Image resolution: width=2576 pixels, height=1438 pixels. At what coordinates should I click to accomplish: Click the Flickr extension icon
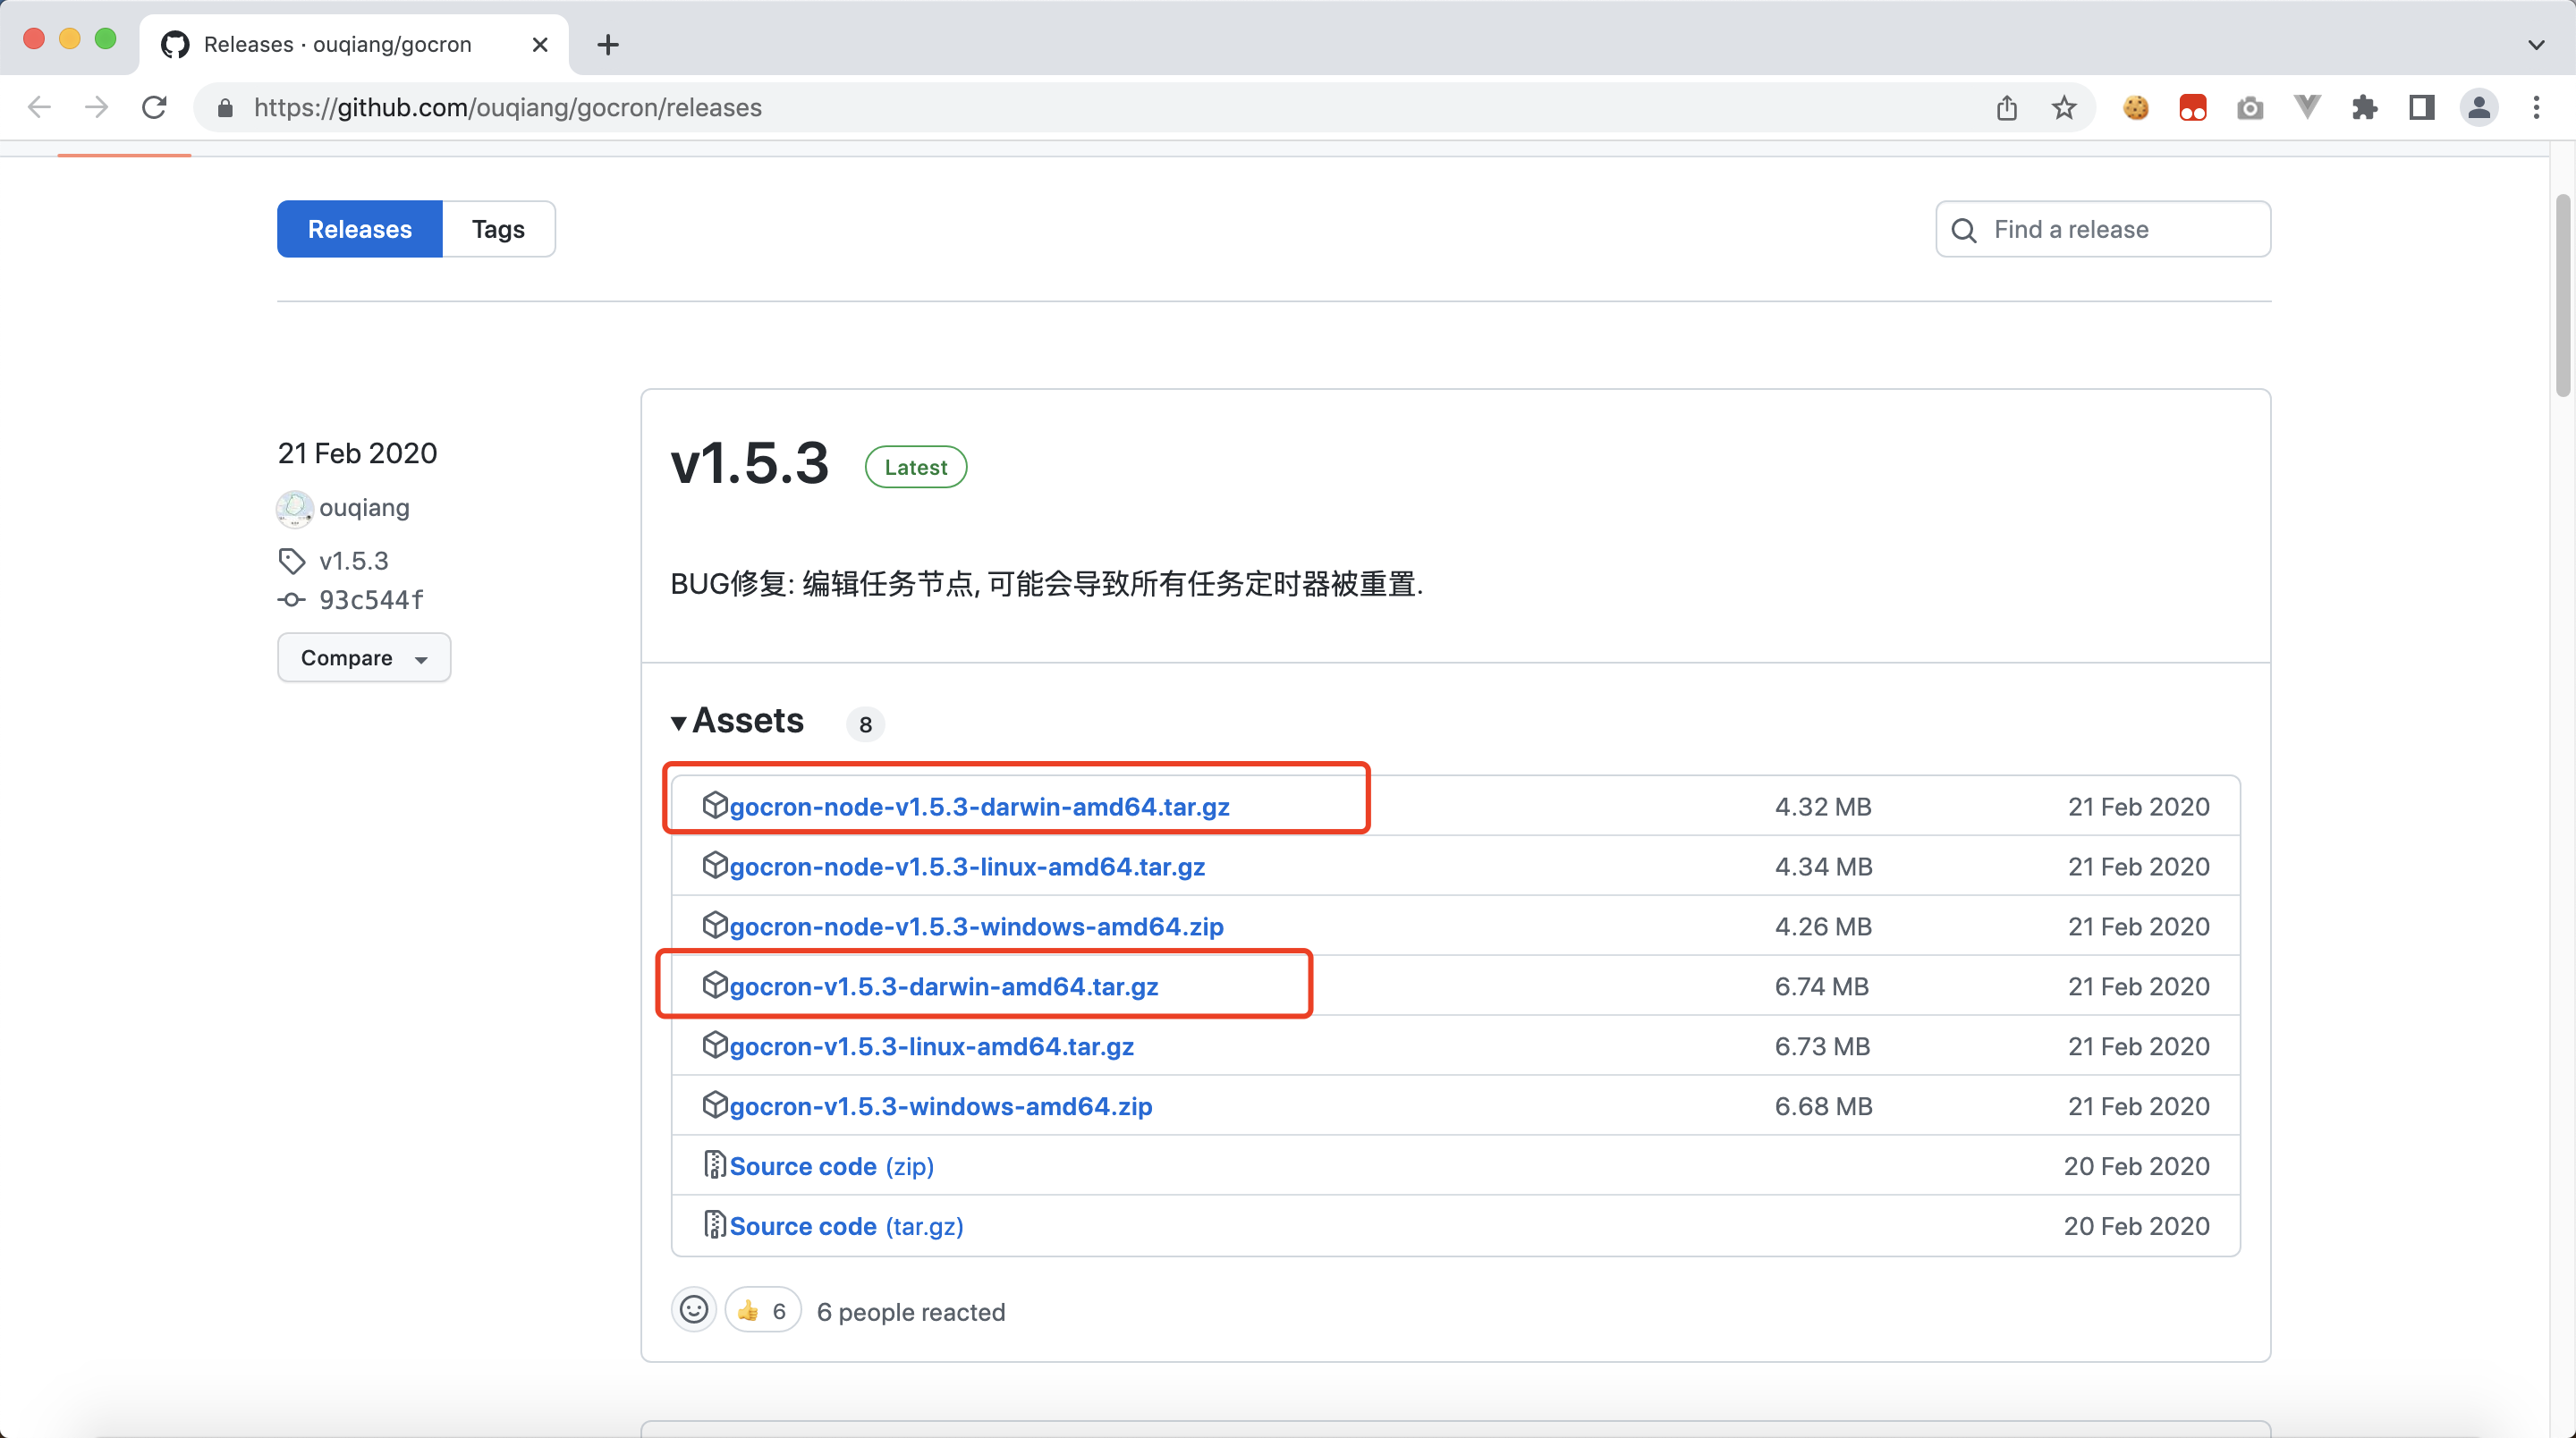[2192, 107]
